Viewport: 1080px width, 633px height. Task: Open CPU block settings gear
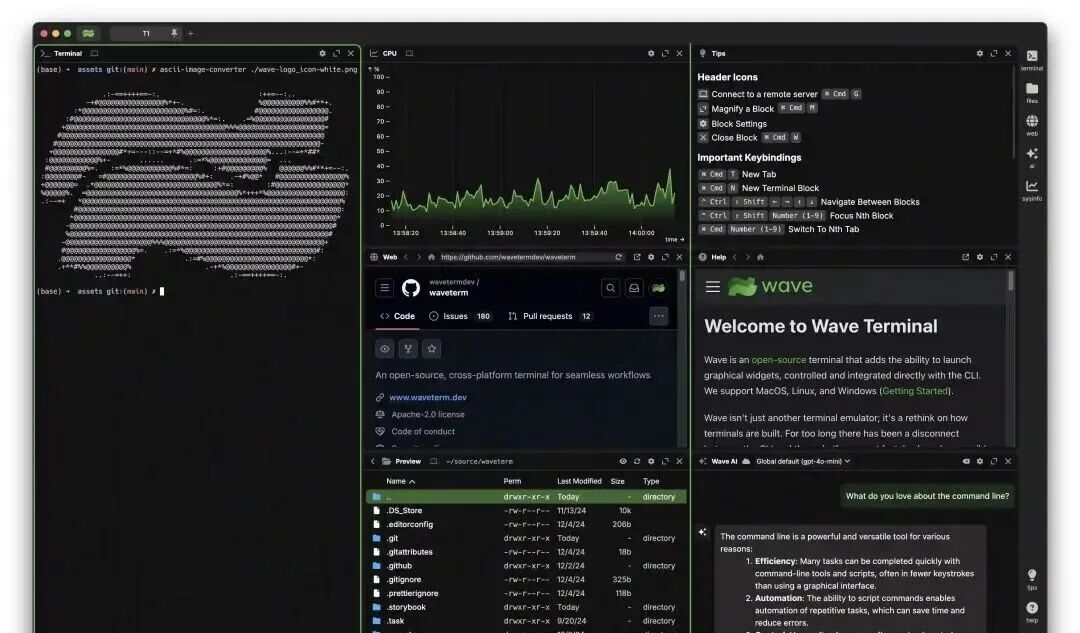click(651, 53)
